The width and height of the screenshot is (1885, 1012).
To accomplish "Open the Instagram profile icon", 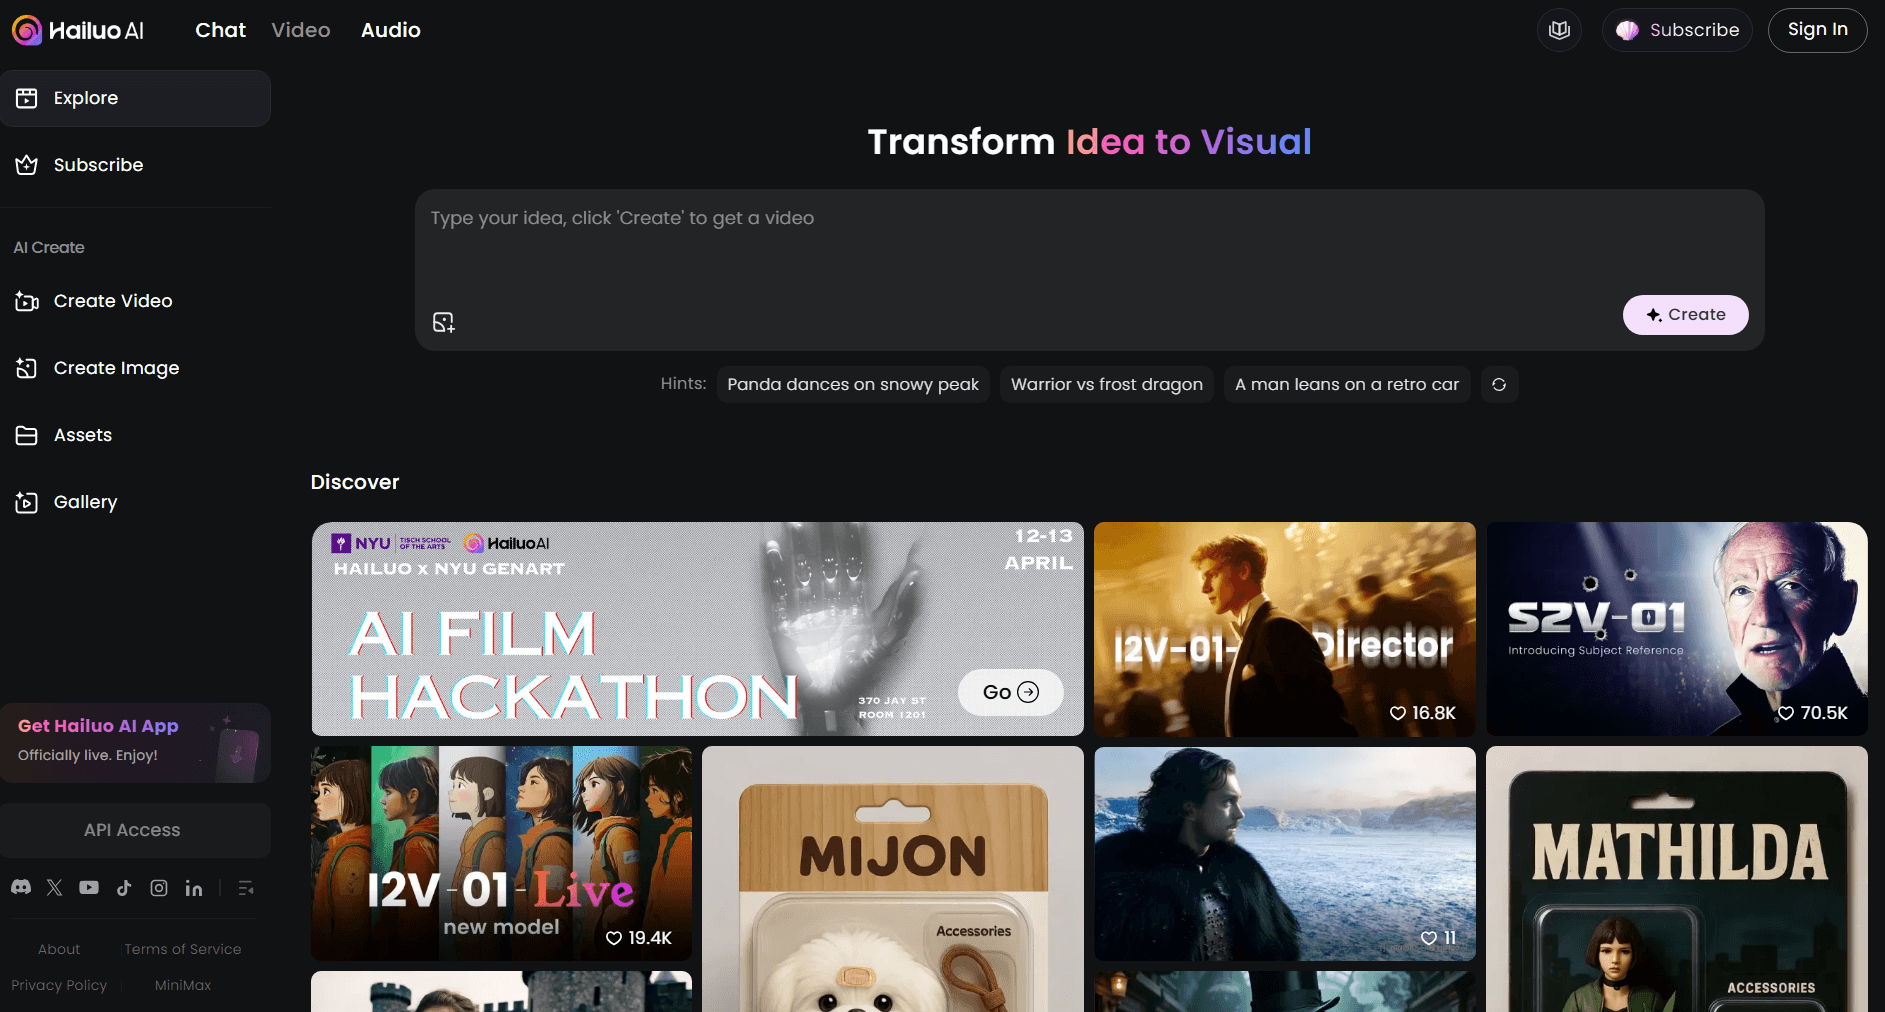I will [x=159, y=887].
